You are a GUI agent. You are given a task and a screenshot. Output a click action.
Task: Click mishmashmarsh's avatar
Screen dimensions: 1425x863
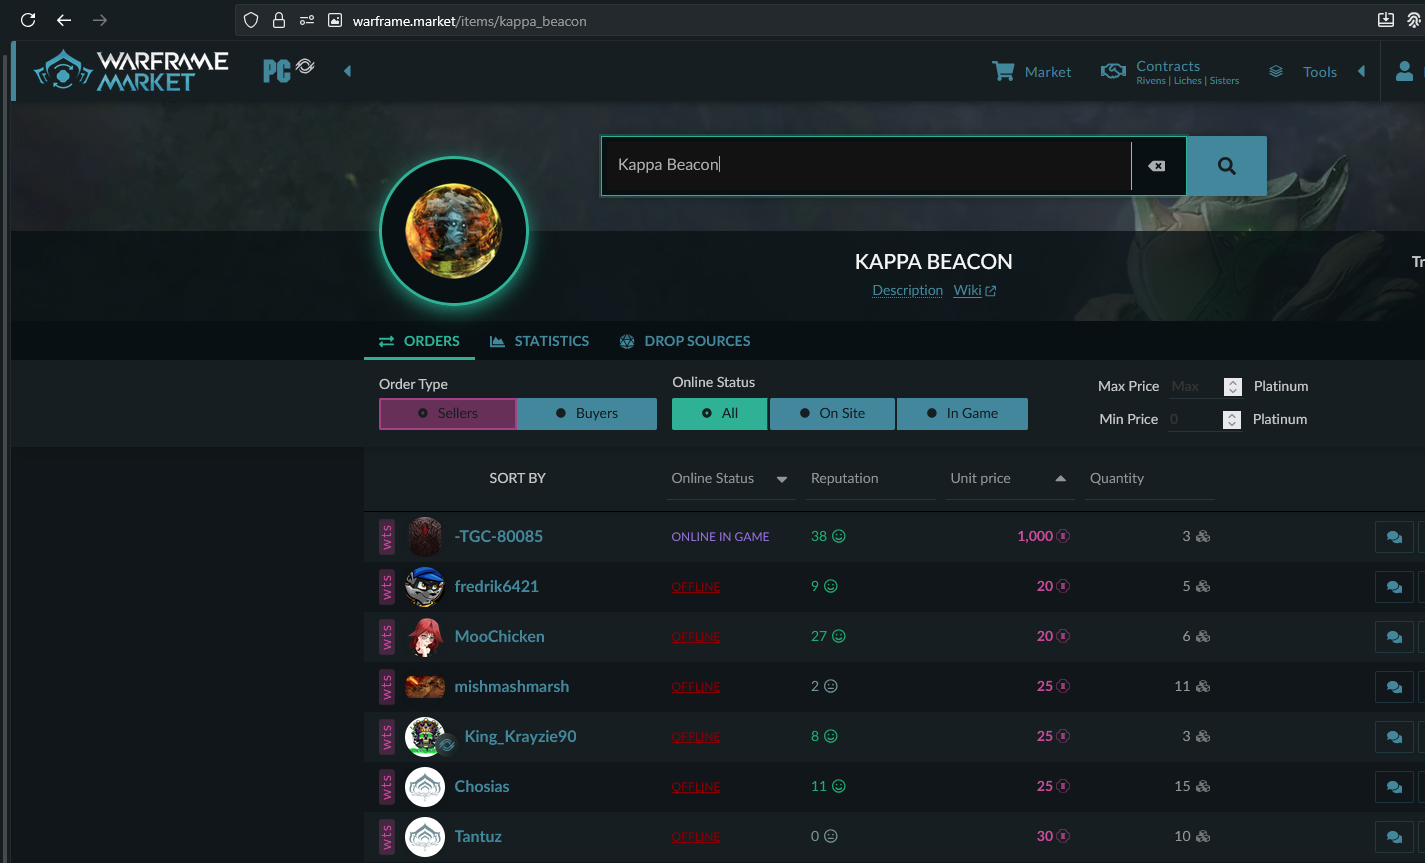click(425, 687)
